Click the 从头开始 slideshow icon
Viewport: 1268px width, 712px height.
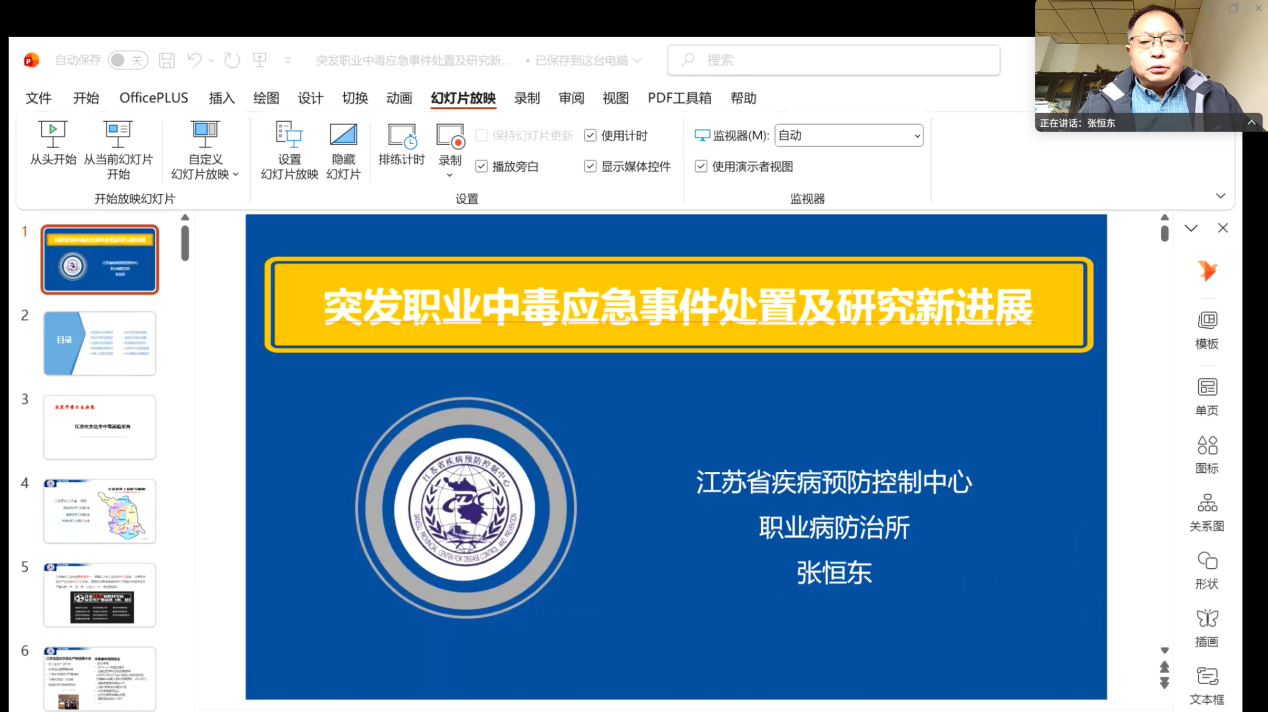pos(52,135)
